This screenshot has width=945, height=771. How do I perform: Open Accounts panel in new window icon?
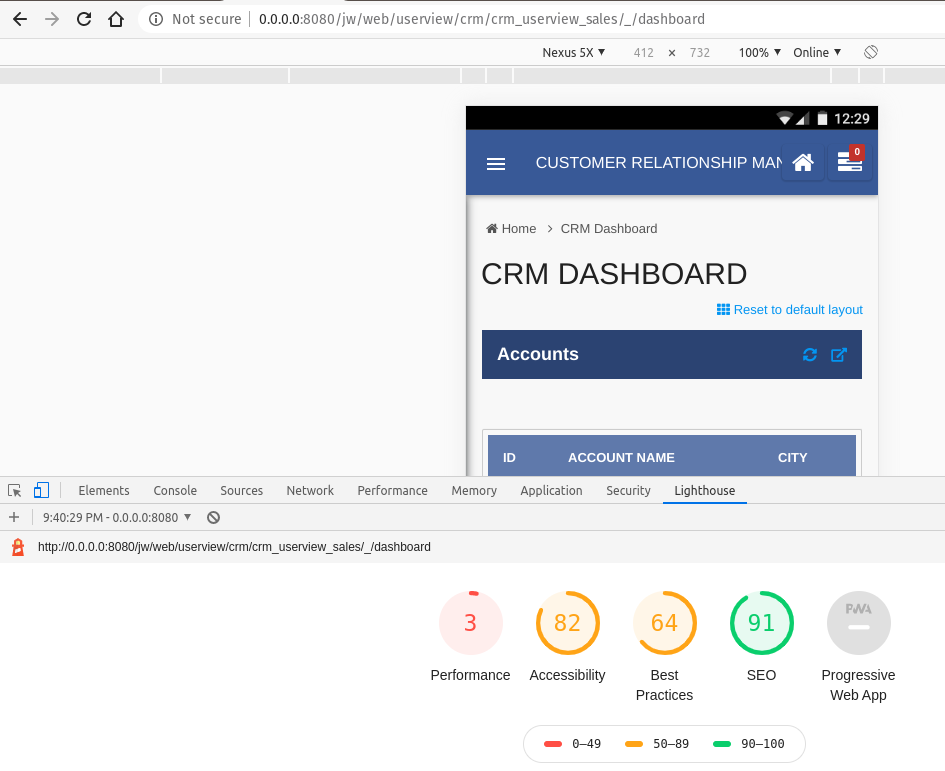[x=839, y=355]
